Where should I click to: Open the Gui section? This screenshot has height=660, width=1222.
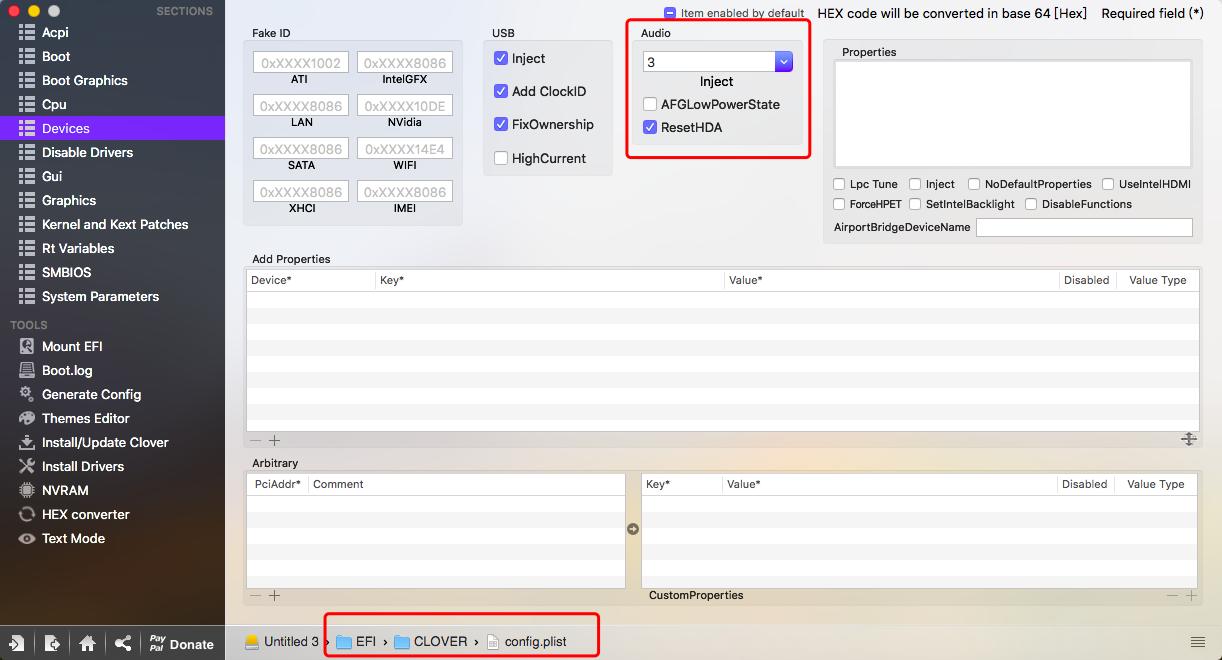pos(52,176)
